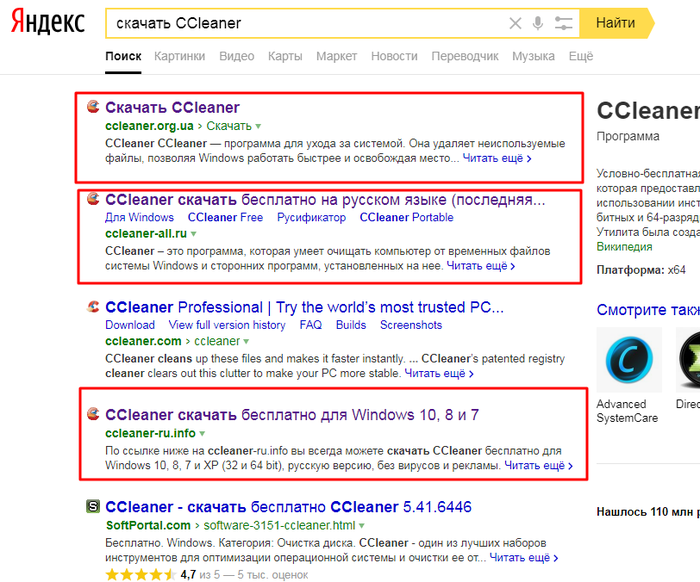
Task: Click Advanced SystemCare caption
Action: [x=627, y=411]
